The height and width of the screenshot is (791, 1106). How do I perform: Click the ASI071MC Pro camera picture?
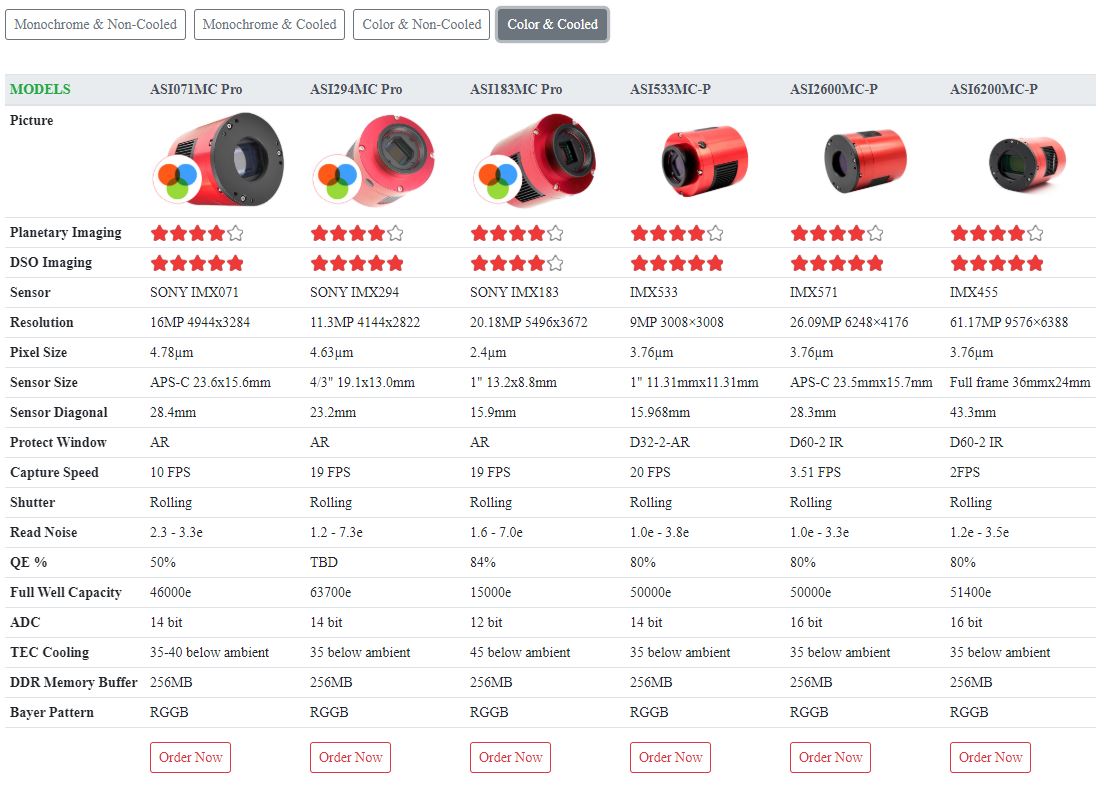pos(219,160)
